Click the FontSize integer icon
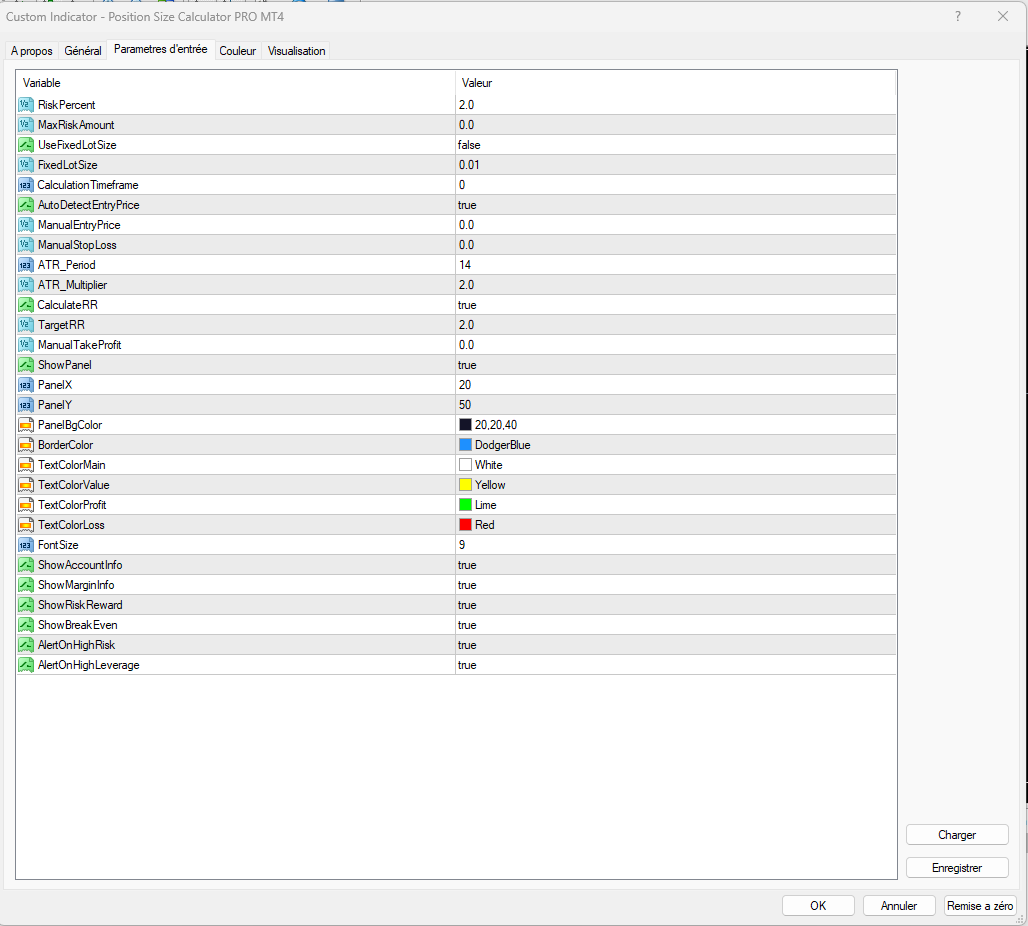The width and height of the screenshot is (1028, 926). click(x=26, y=545)
